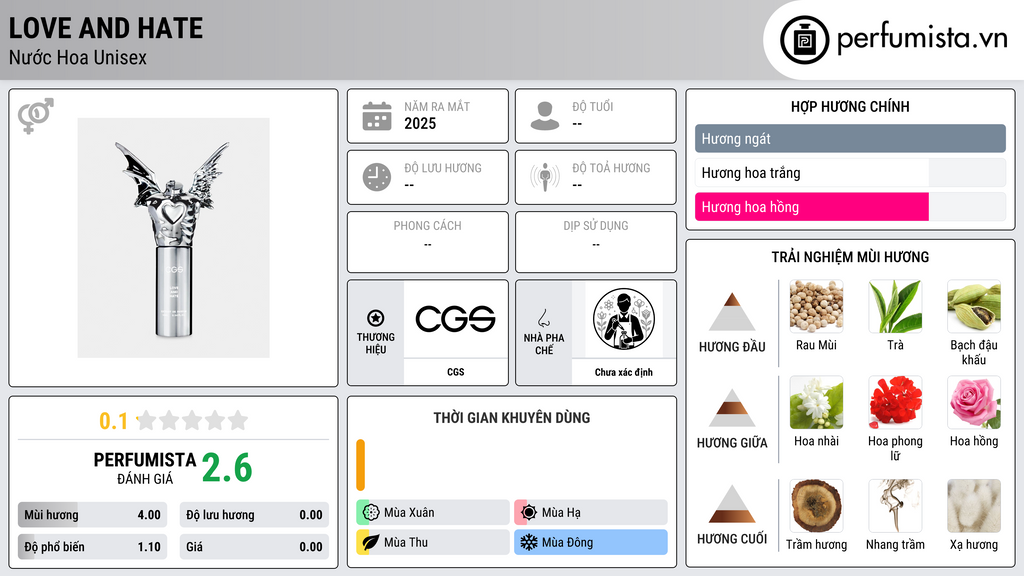The image size is (1024, 576).
Task: Open the Trà note image
Action: (895, 306)
